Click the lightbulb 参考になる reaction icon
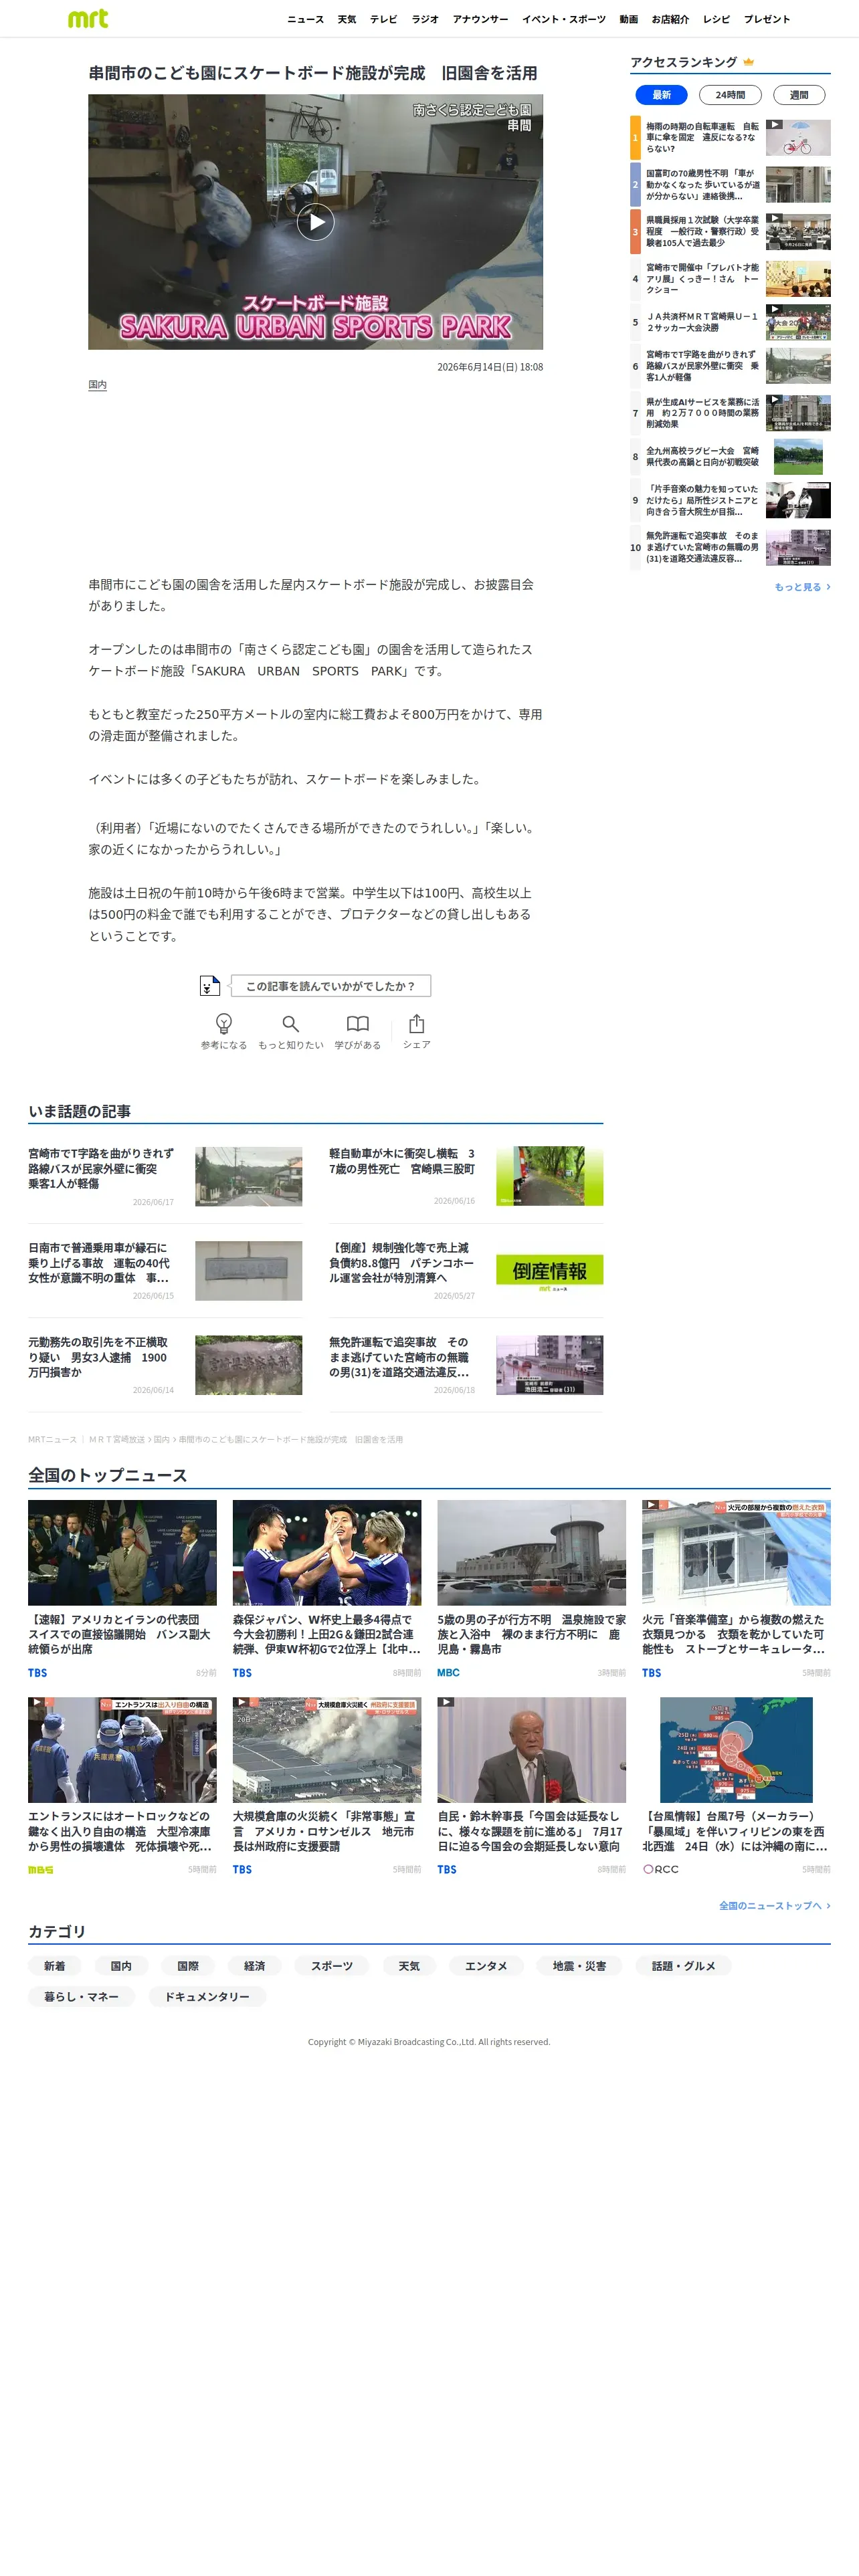 [224, 1024]
